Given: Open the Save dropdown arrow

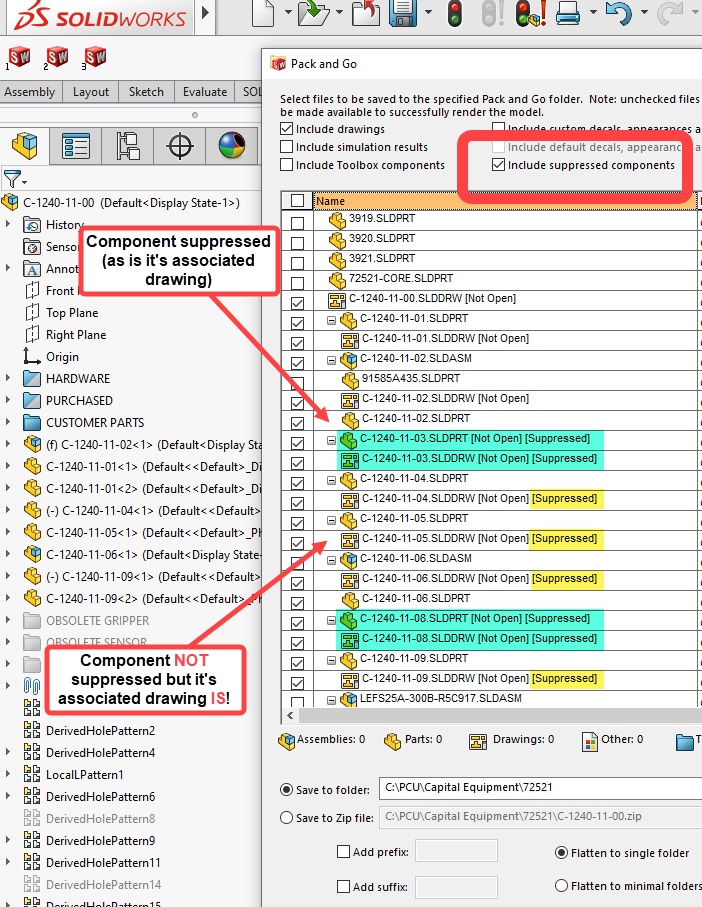Looking at the screenshot, I should coord(428,12).
